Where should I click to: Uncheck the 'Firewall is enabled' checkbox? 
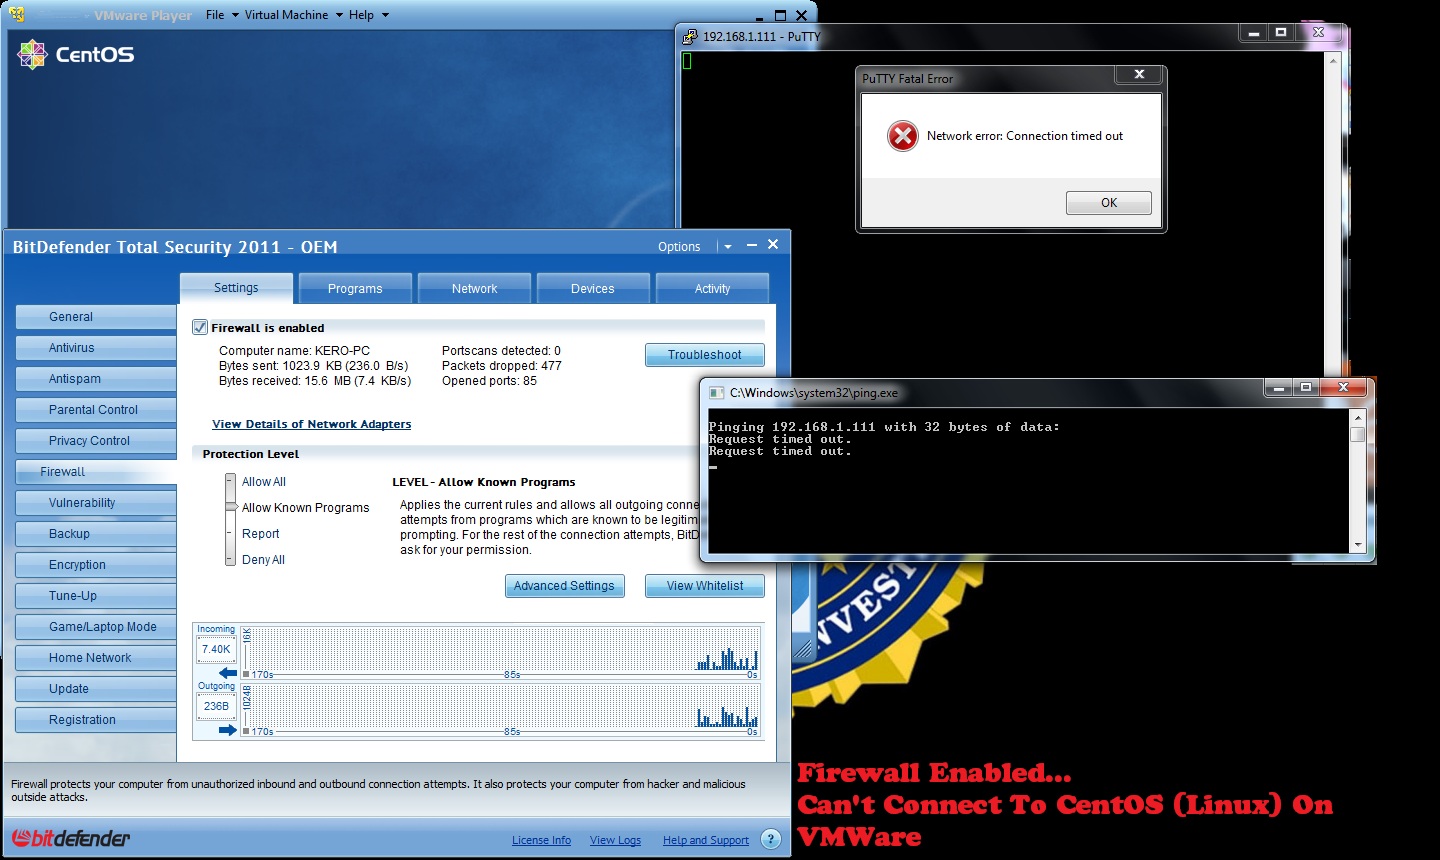pos(200,327)
